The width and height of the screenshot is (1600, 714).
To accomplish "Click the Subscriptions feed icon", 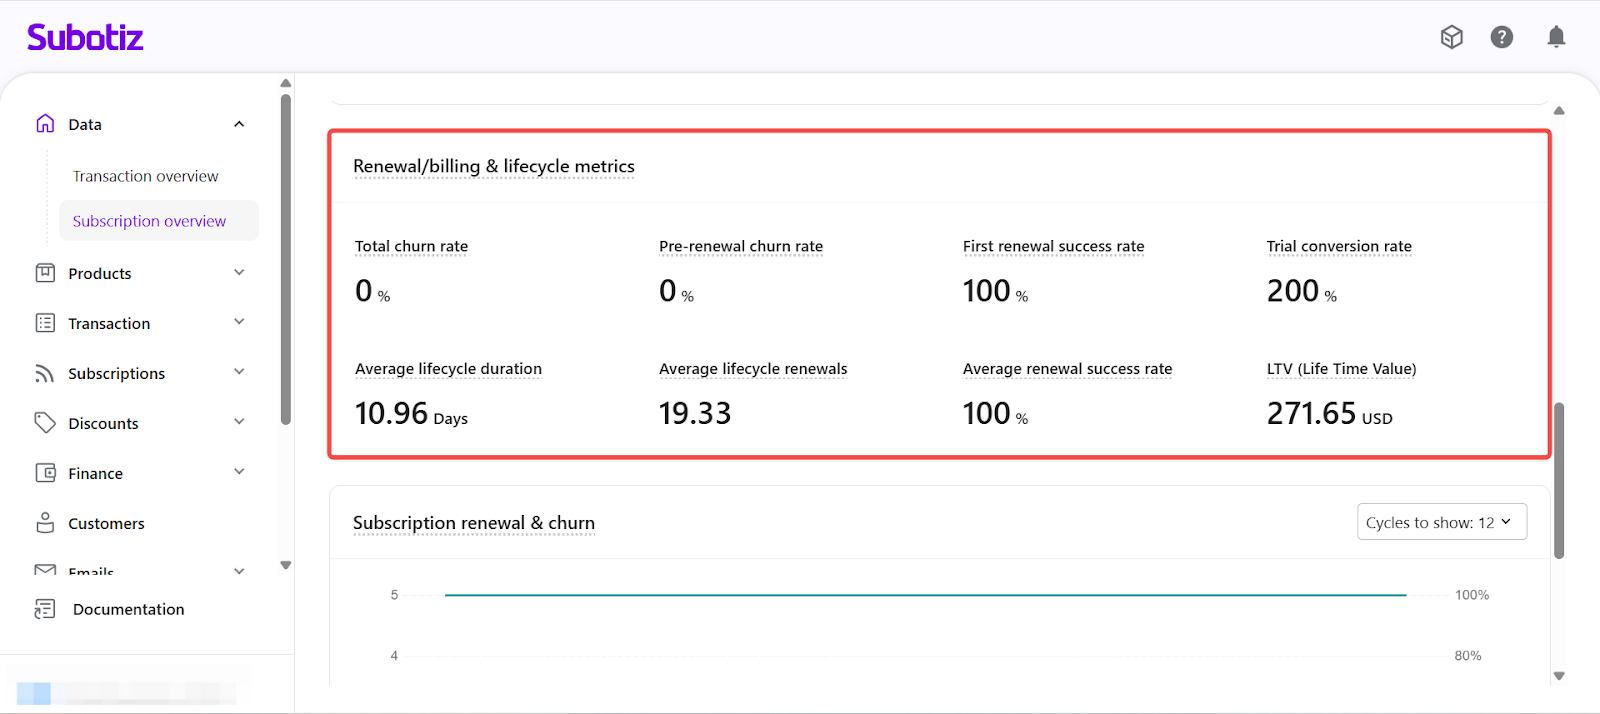I will [x=45, y=373].
